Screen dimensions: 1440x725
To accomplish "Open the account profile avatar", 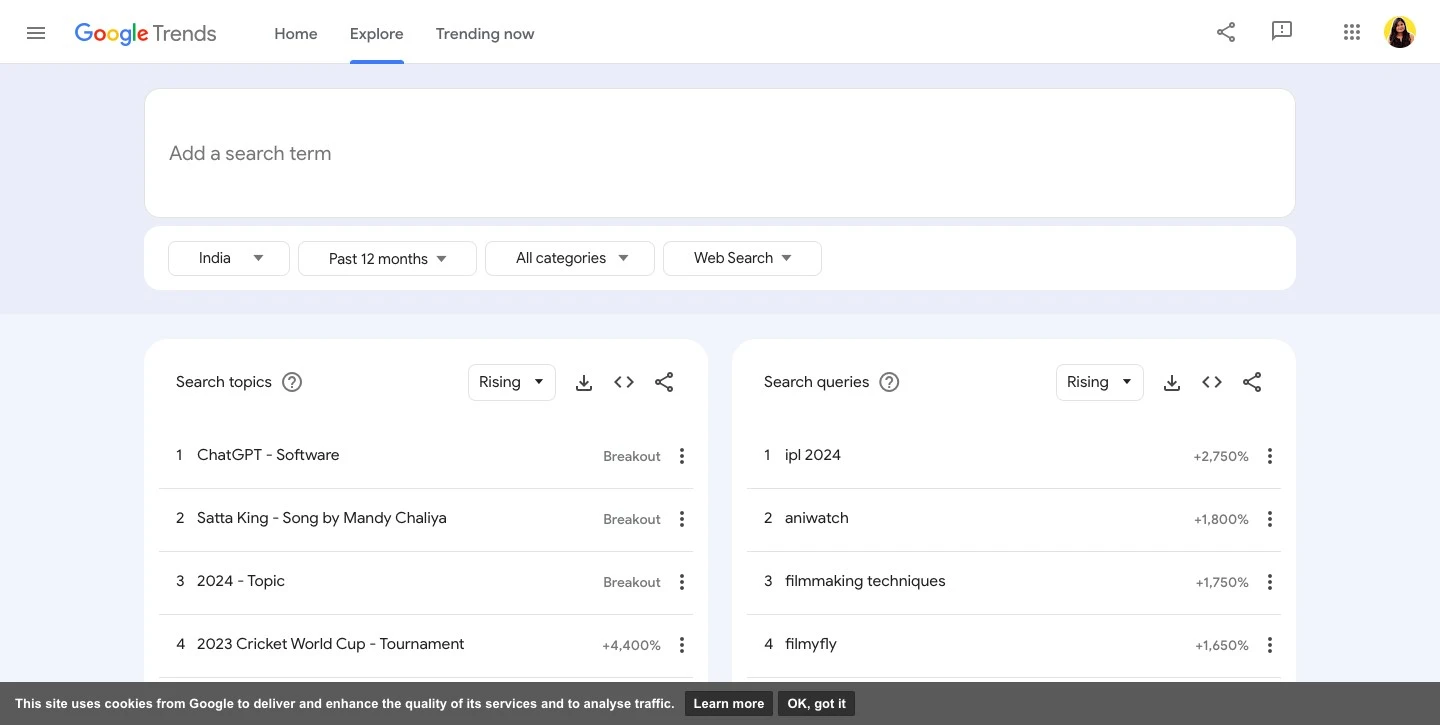I will tap(1400, 32).
